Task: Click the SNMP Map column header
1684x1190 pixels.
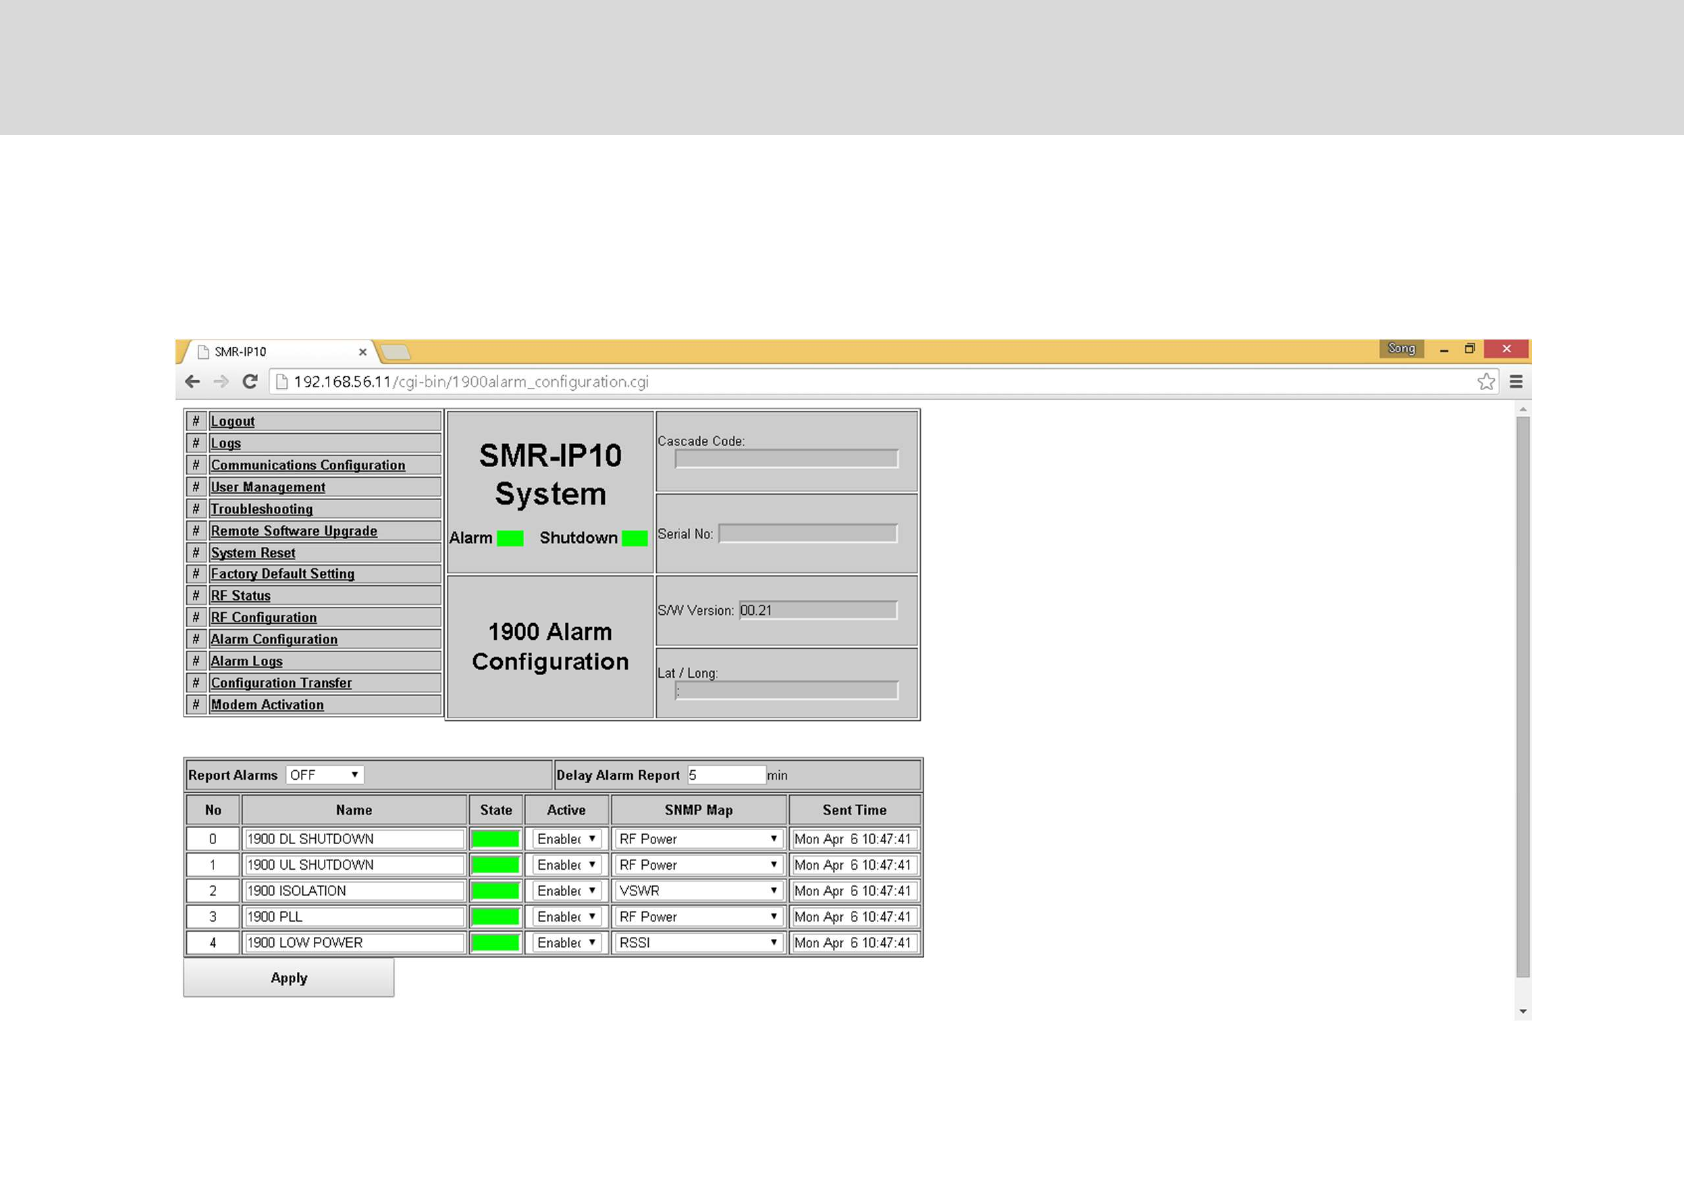Action: coord(698,810)
